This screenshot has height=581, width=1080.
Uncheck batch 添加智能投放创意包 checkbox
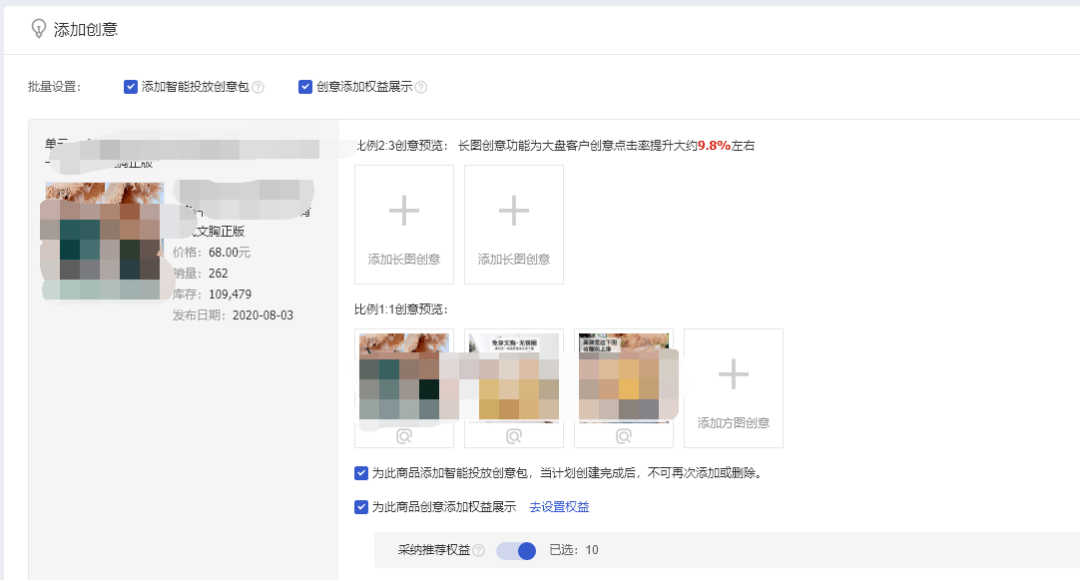(130, 87)
